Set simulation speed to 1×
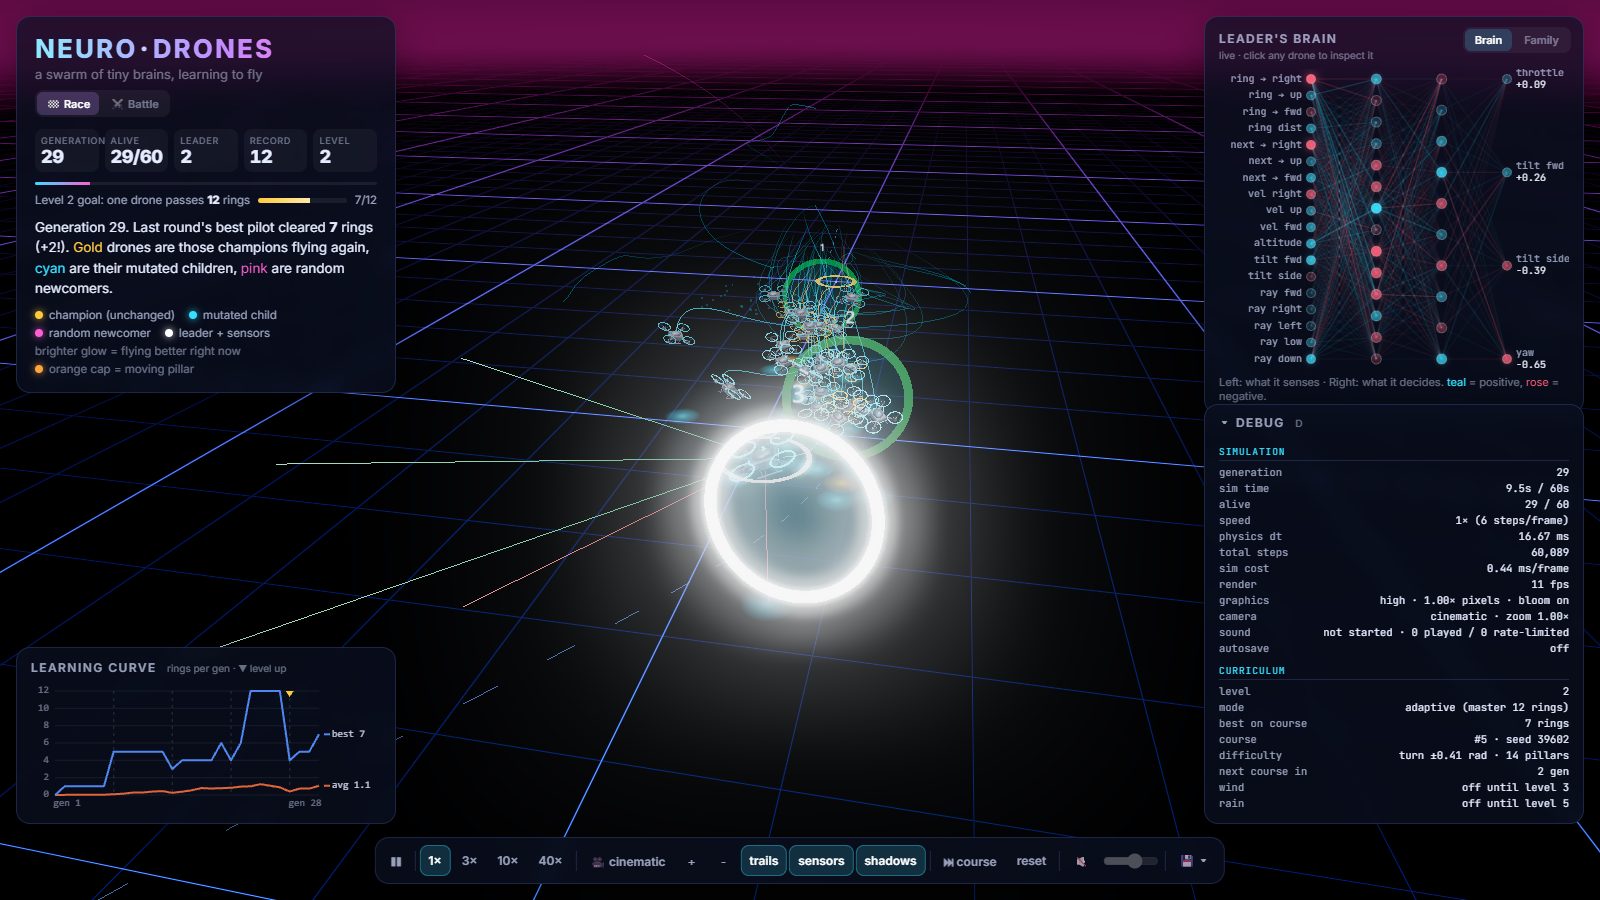Image resolution: width=1600 pixels, height=900 pixels. (x=435, y=861)
